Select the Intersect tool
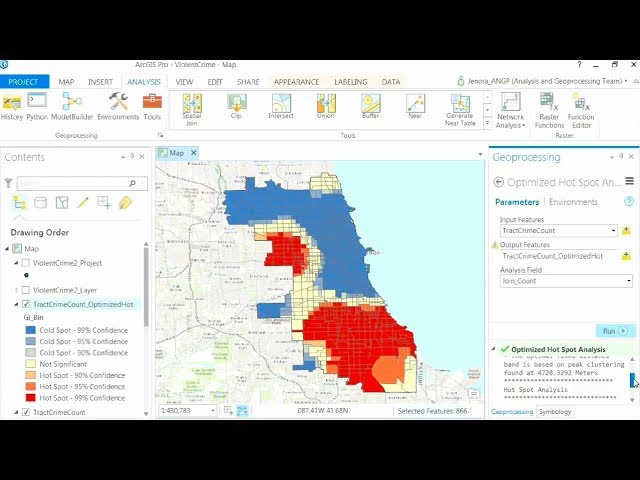Image resolution: width=640 pixels, height=480 pixels. pos(281,106)
